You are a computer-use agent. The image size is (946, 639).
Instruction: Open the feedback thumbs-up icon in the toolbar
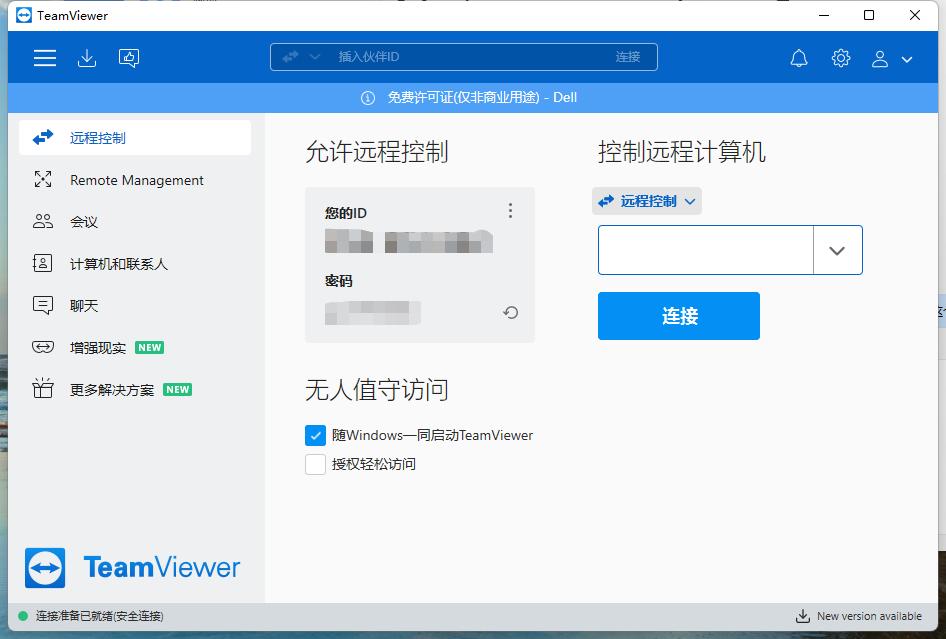coord(129,58)
